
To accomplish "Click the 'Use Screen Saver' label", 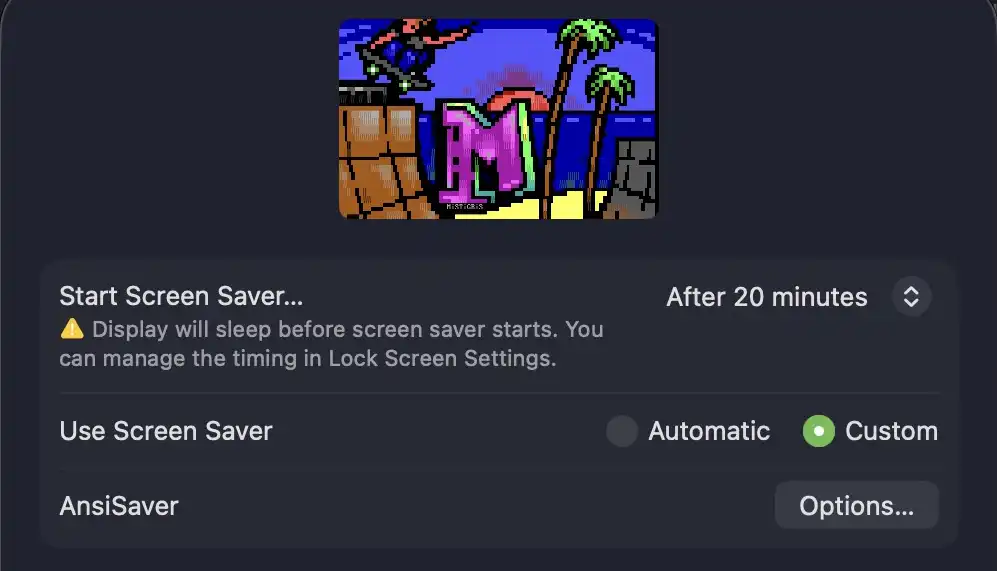I will pyautogui.click(x=166, y=431).
